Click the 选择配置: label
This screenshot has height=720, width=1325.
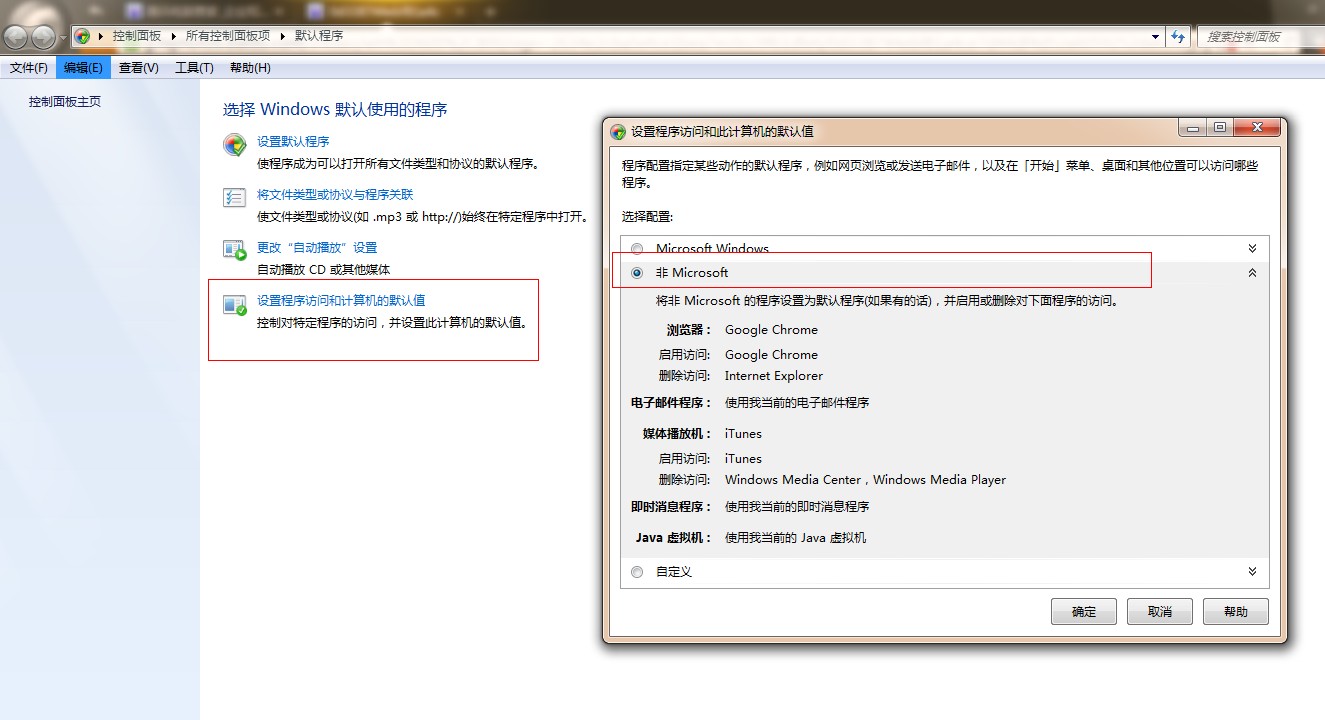(x=647, y=216)
